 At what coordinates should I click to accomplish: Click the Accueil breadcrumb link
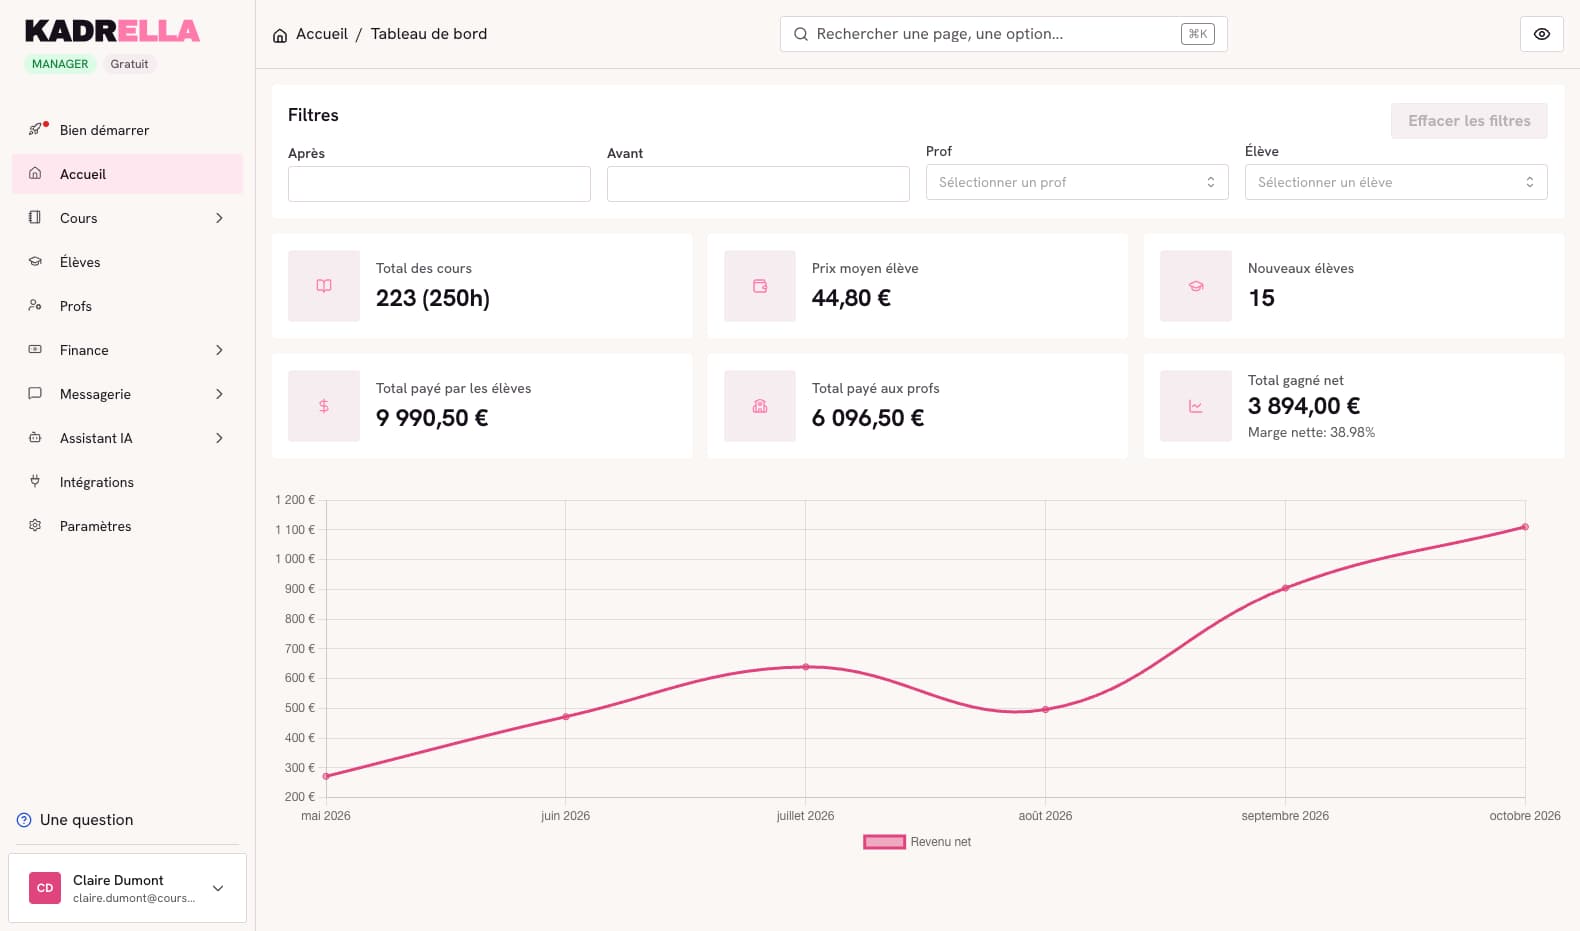click(x=322, y=34)
